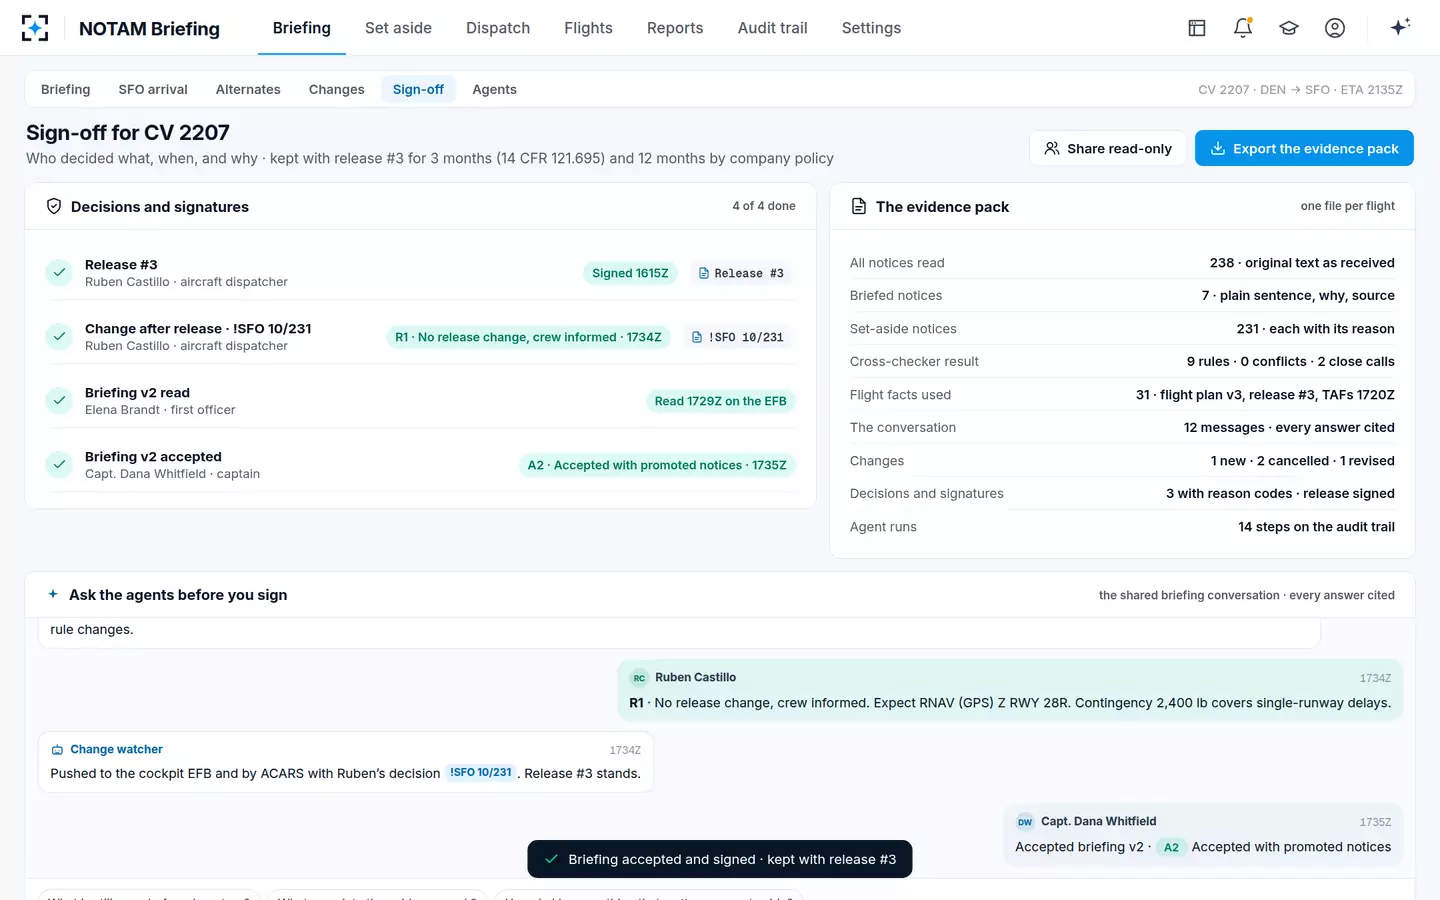Click Export the evidence pack button

click(x=1304, y=148)
